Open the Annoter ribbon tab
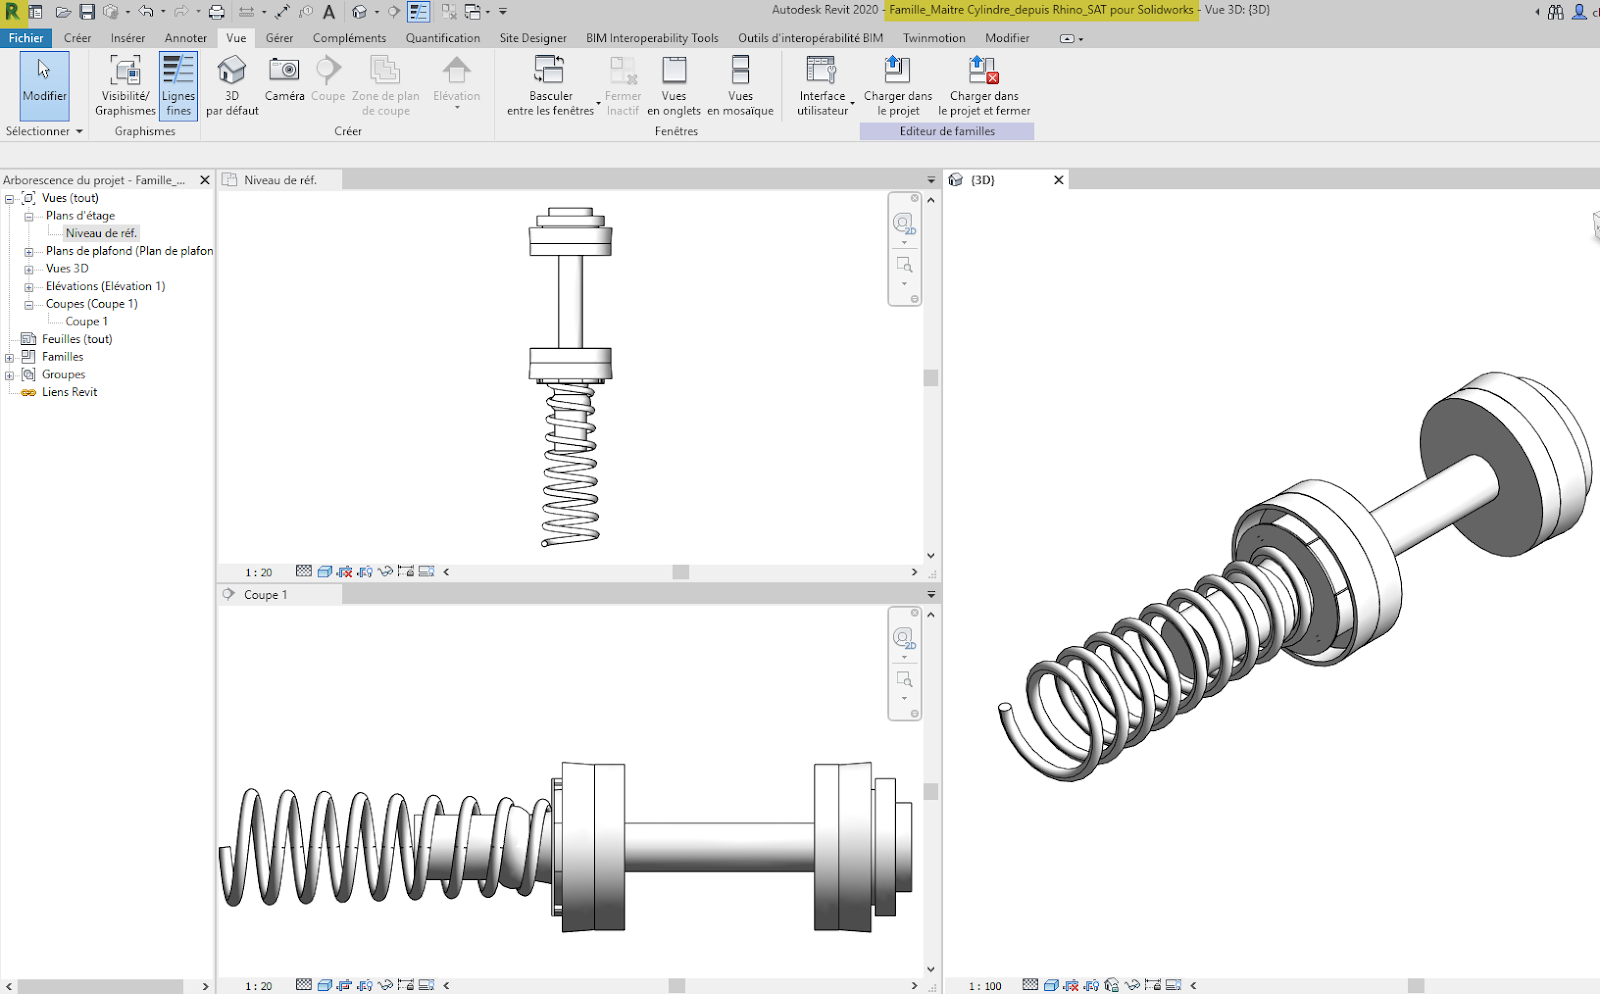Screen dimensions: 1600x994 click(x=185, y=37)
